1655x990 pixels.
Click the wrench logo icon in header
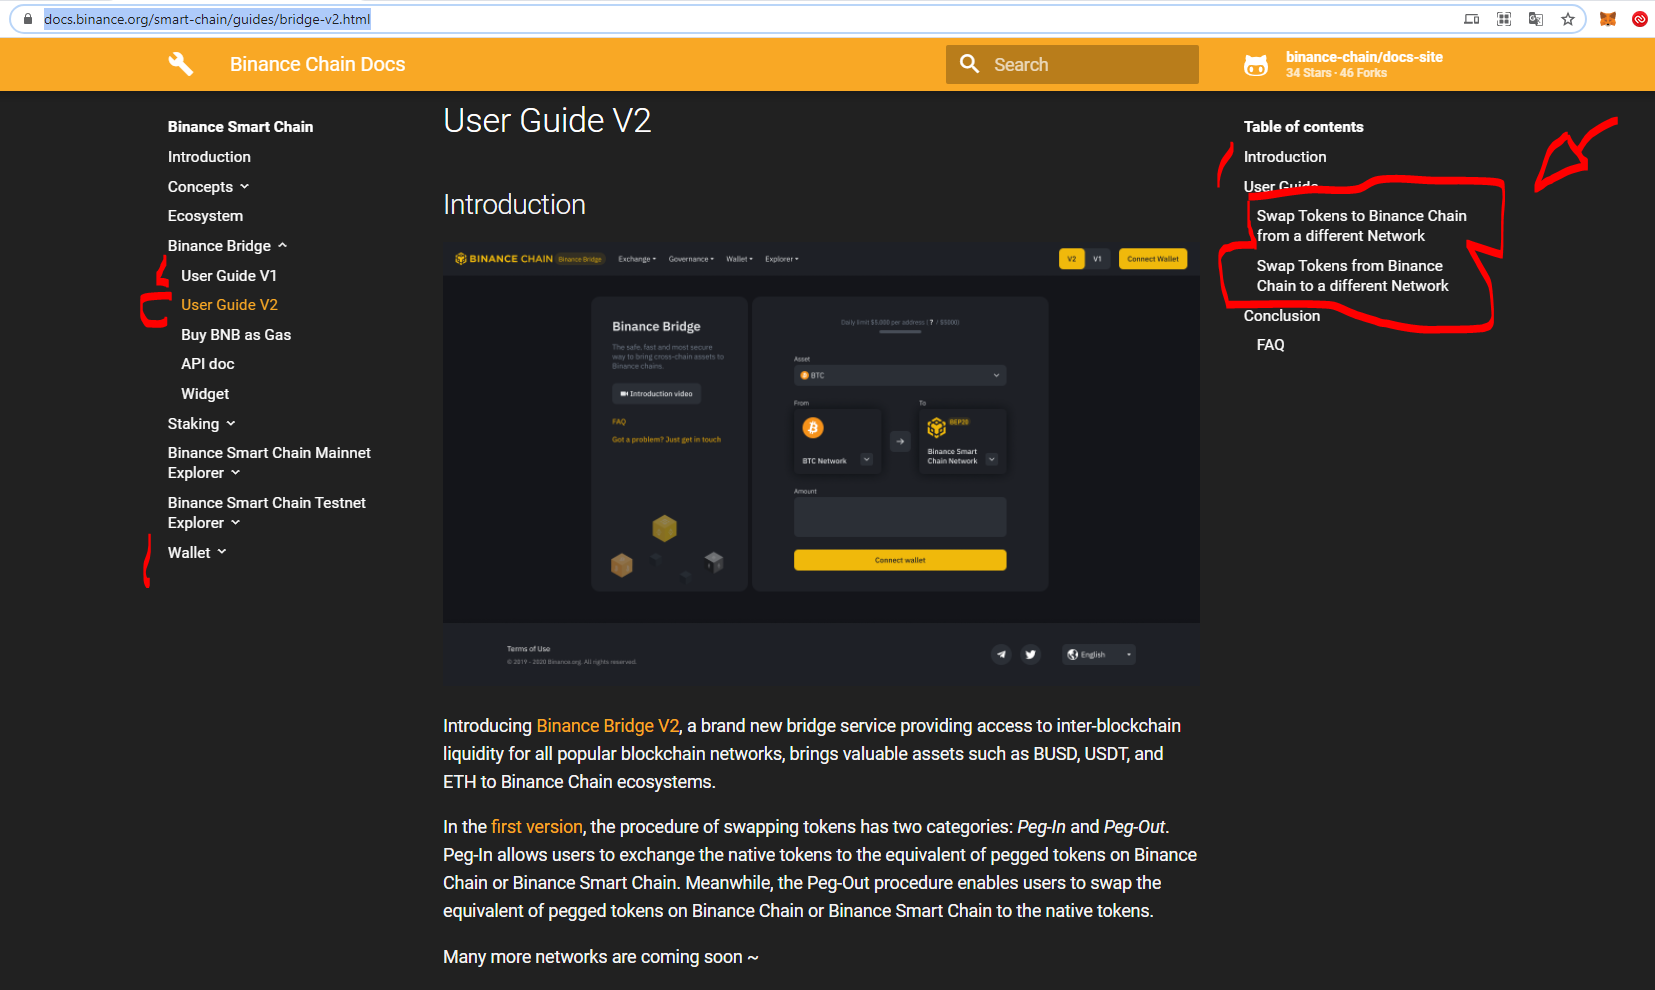click(x=181, y=64)
